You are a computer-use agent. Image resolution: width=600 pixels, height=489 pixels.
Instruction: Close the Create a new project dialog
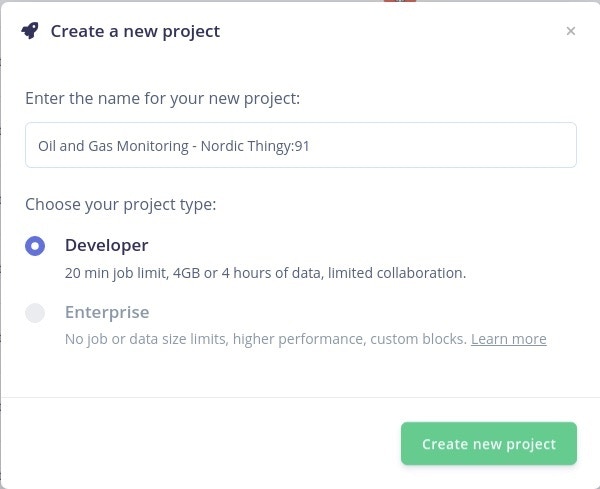(571, 31)
